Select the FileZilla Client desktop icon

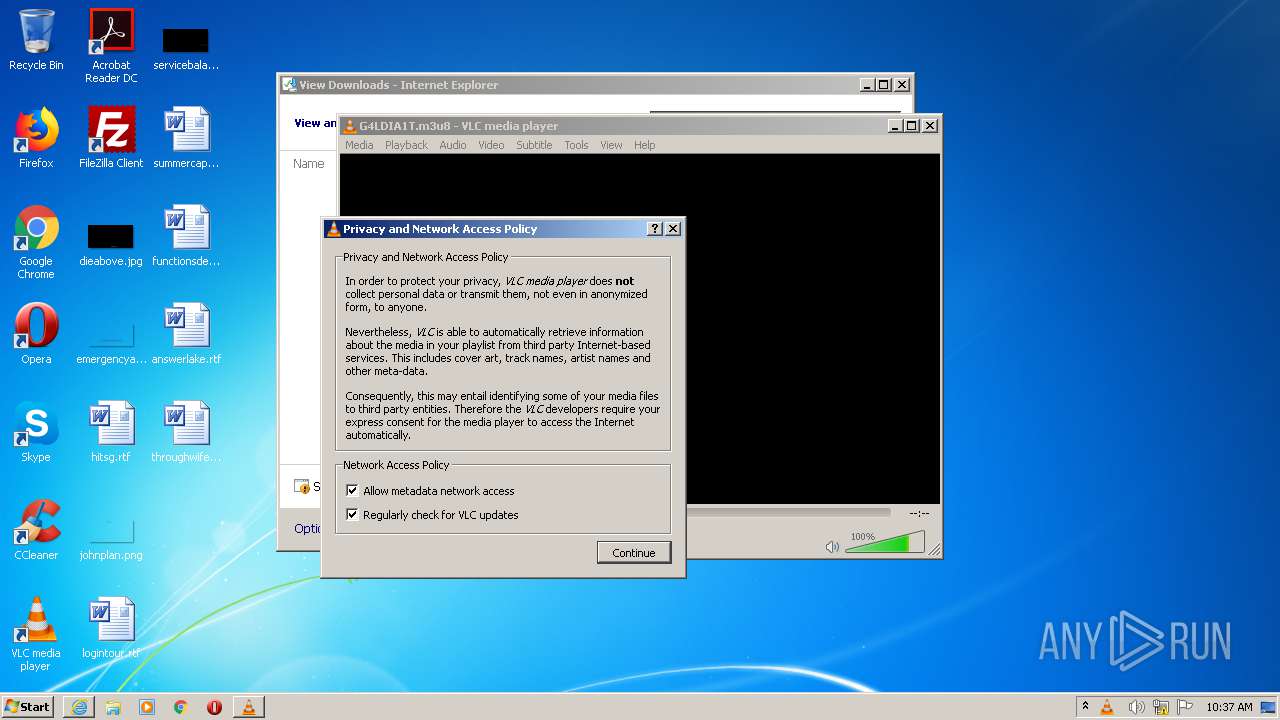pos(111,138)
